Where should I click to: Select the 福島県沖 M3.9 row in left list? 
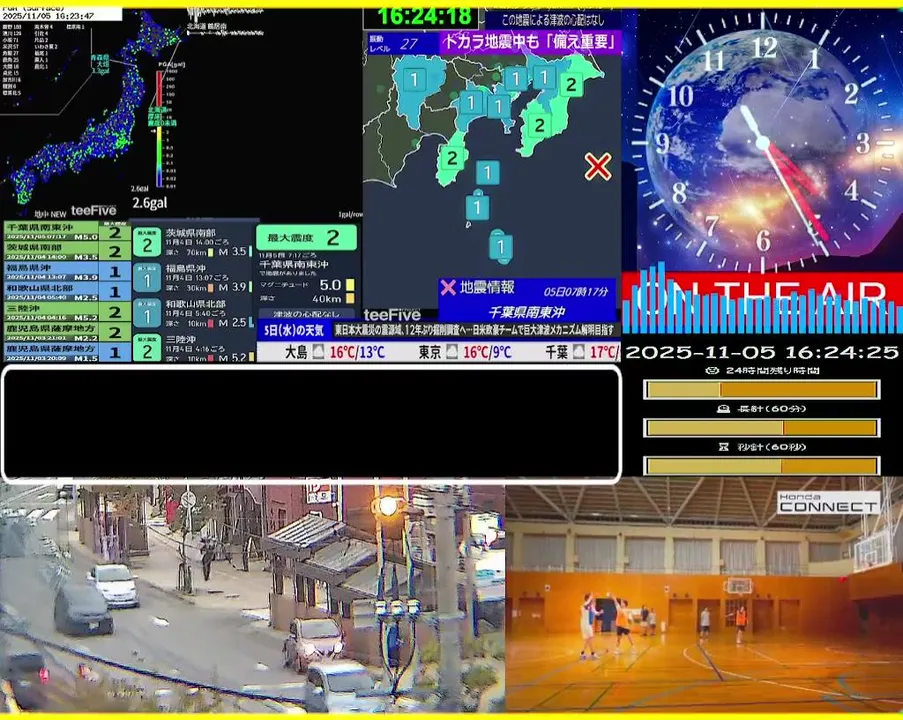click(x=67, y=272)
